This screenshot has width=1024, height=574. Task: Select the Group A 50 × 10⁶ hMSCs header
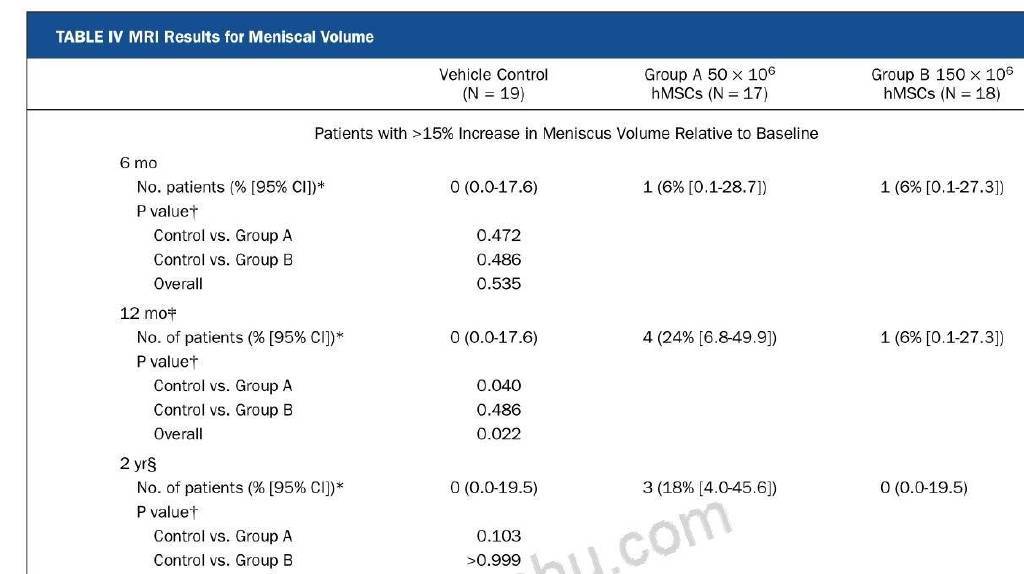(709, 84)
